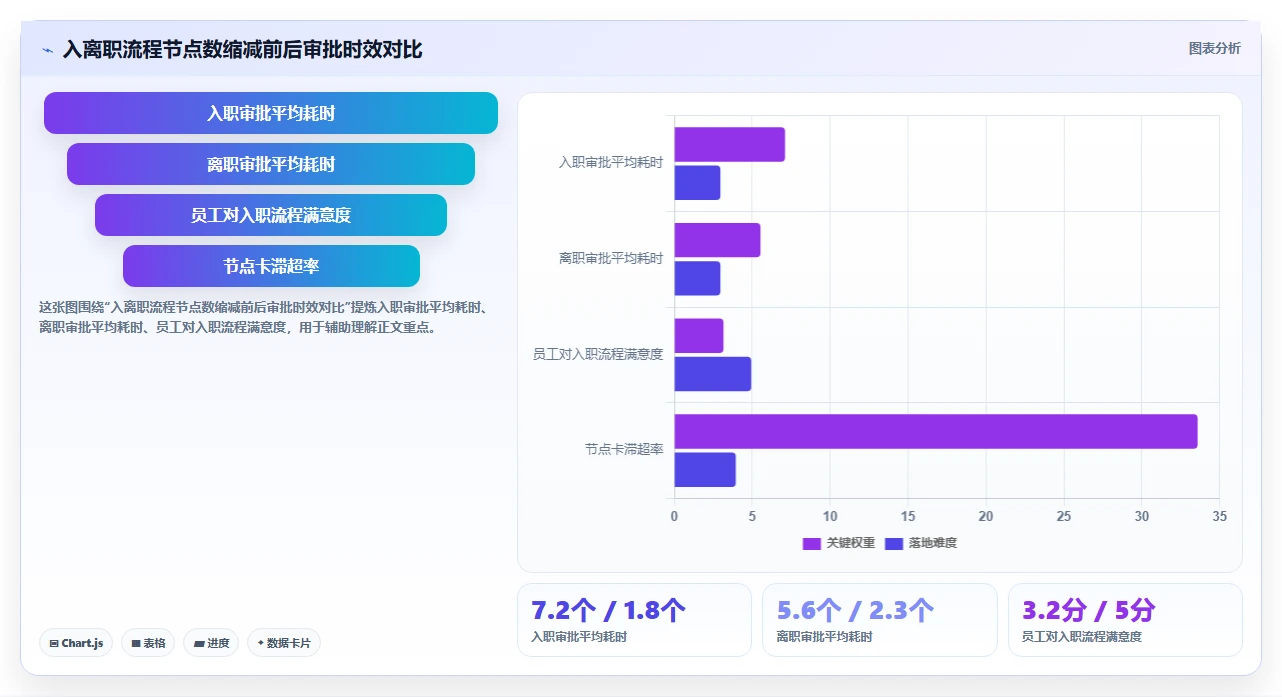Click the 5.6个 / 2.3个 data card

pyautogui.click(x=880, y=620)
